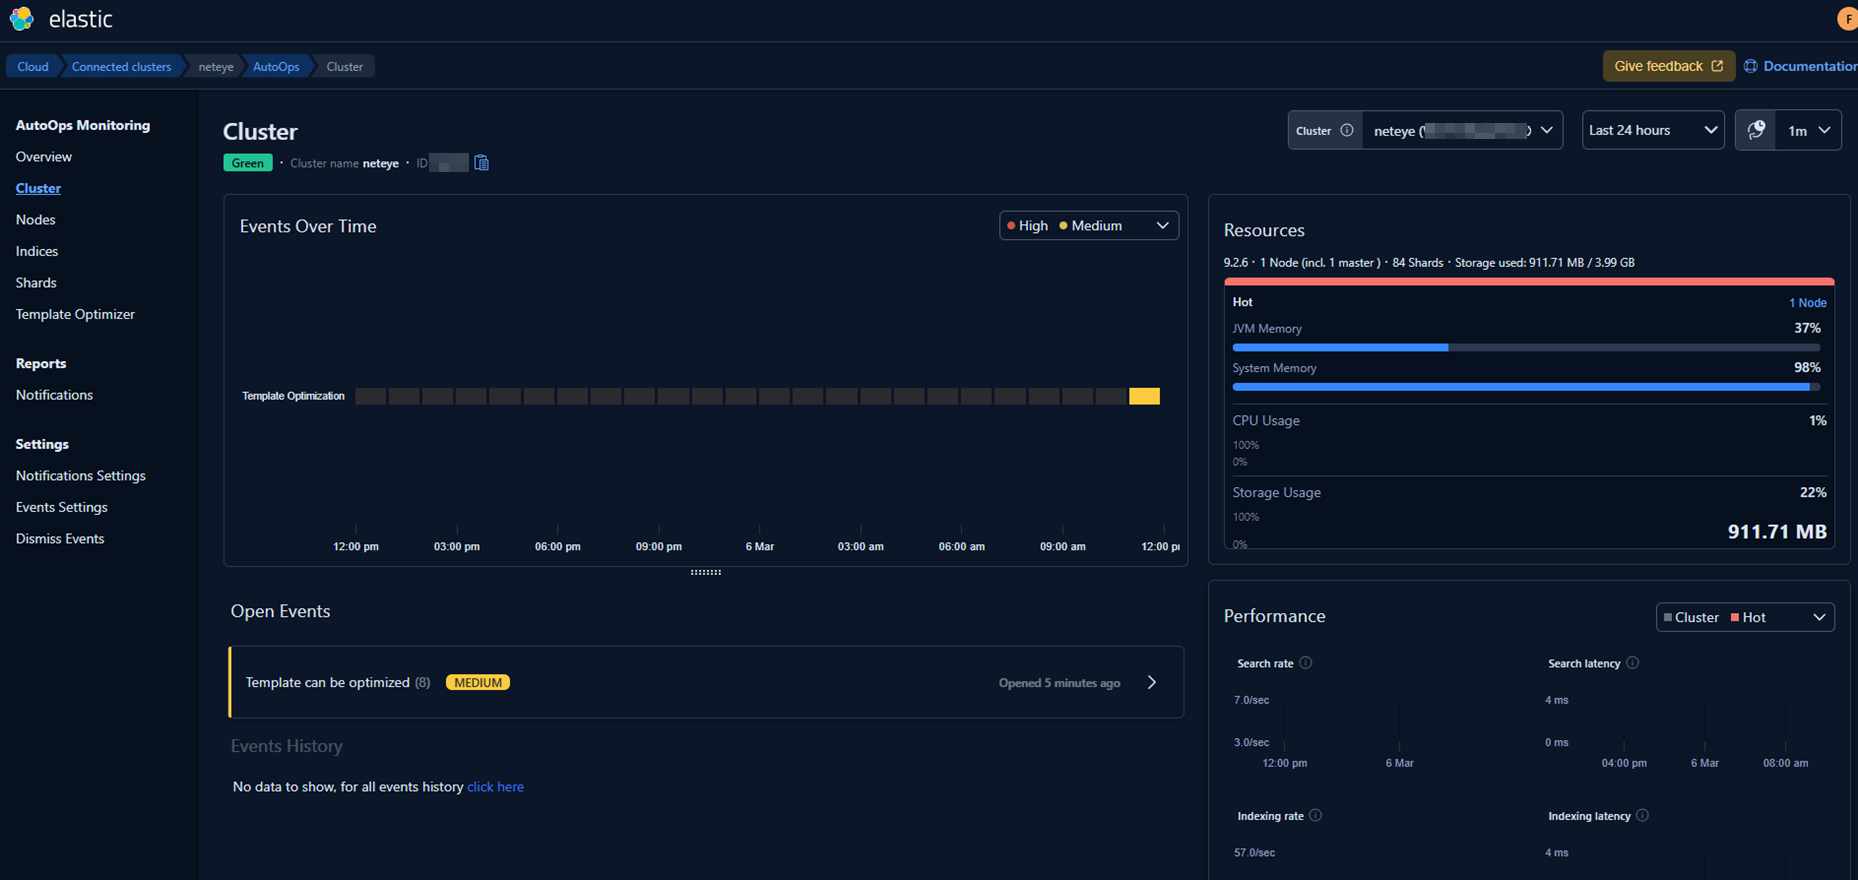Open the Indexing latency info icon
The height and width of the screenshot is (880, 1858).
(x=1643, y=816)
